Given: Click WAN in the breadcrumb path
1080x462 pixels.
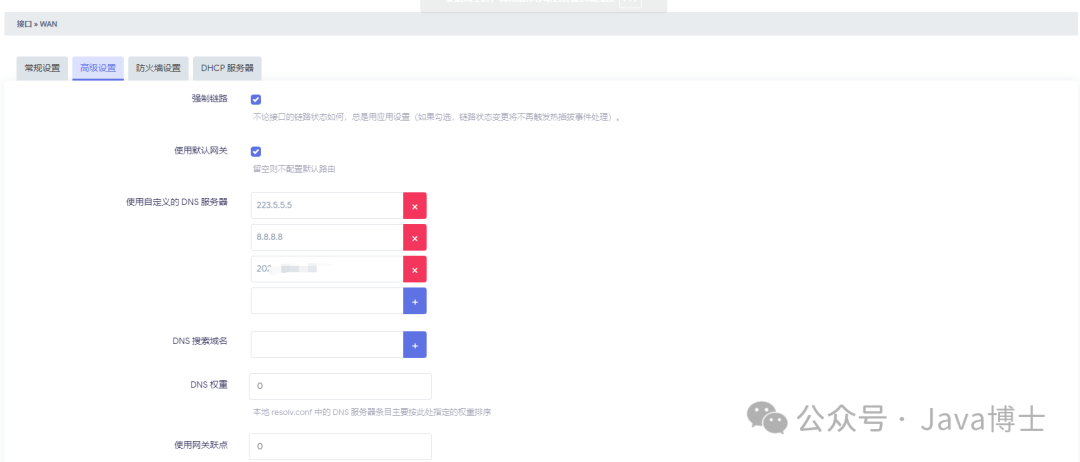Looking at the screenshot, I should click(48, 23).
